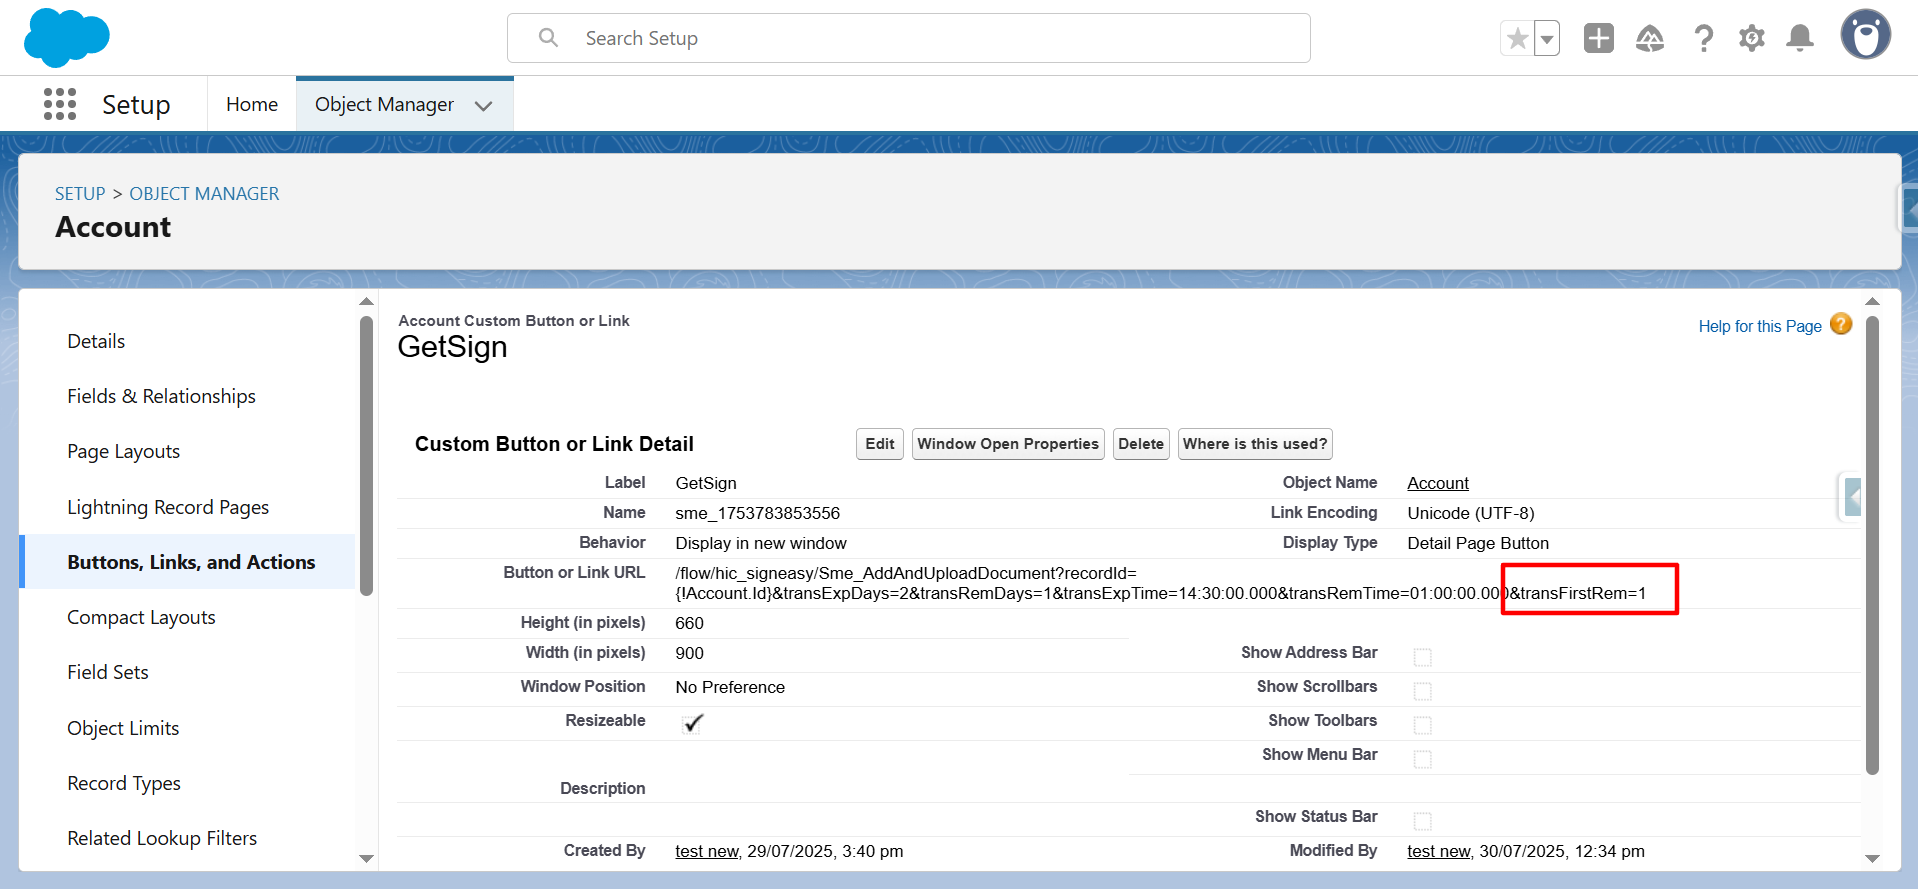Click the Display Type value Detail Page Button
1918x889 pixels.
coord(1478,543)
